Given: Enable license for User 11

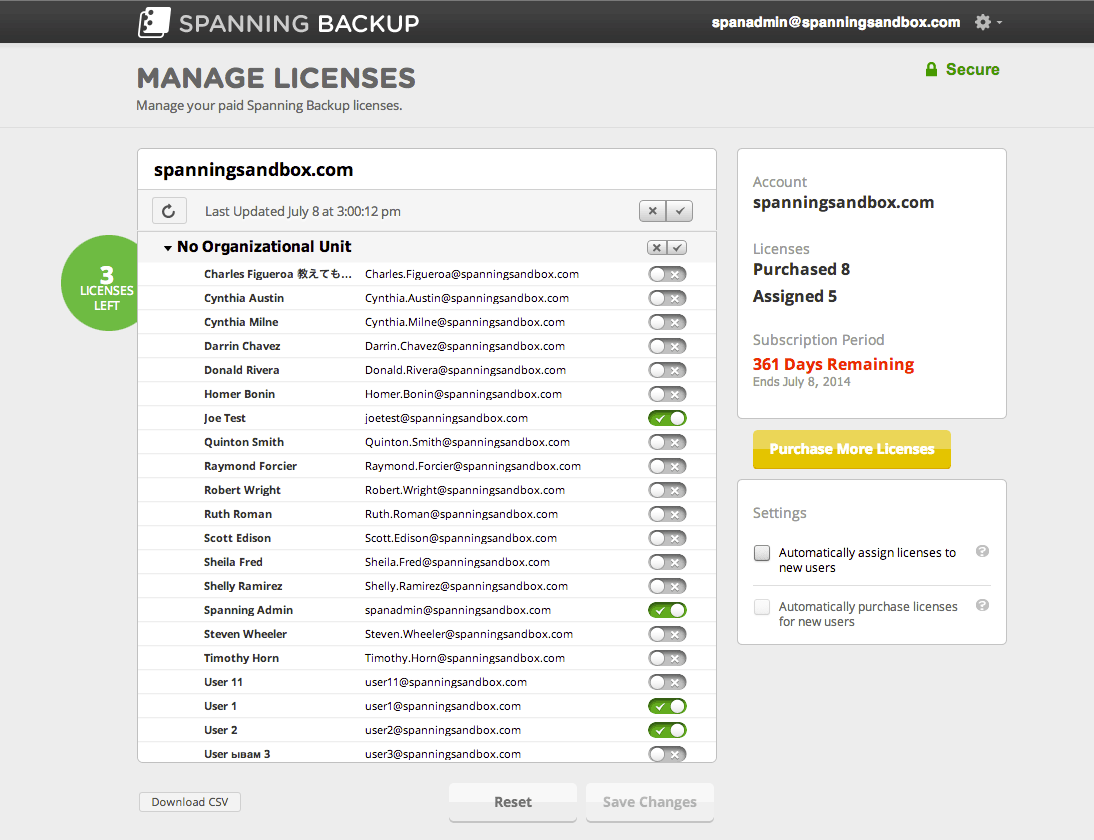Looking at the screenshot, I should [x=667, y=682].
